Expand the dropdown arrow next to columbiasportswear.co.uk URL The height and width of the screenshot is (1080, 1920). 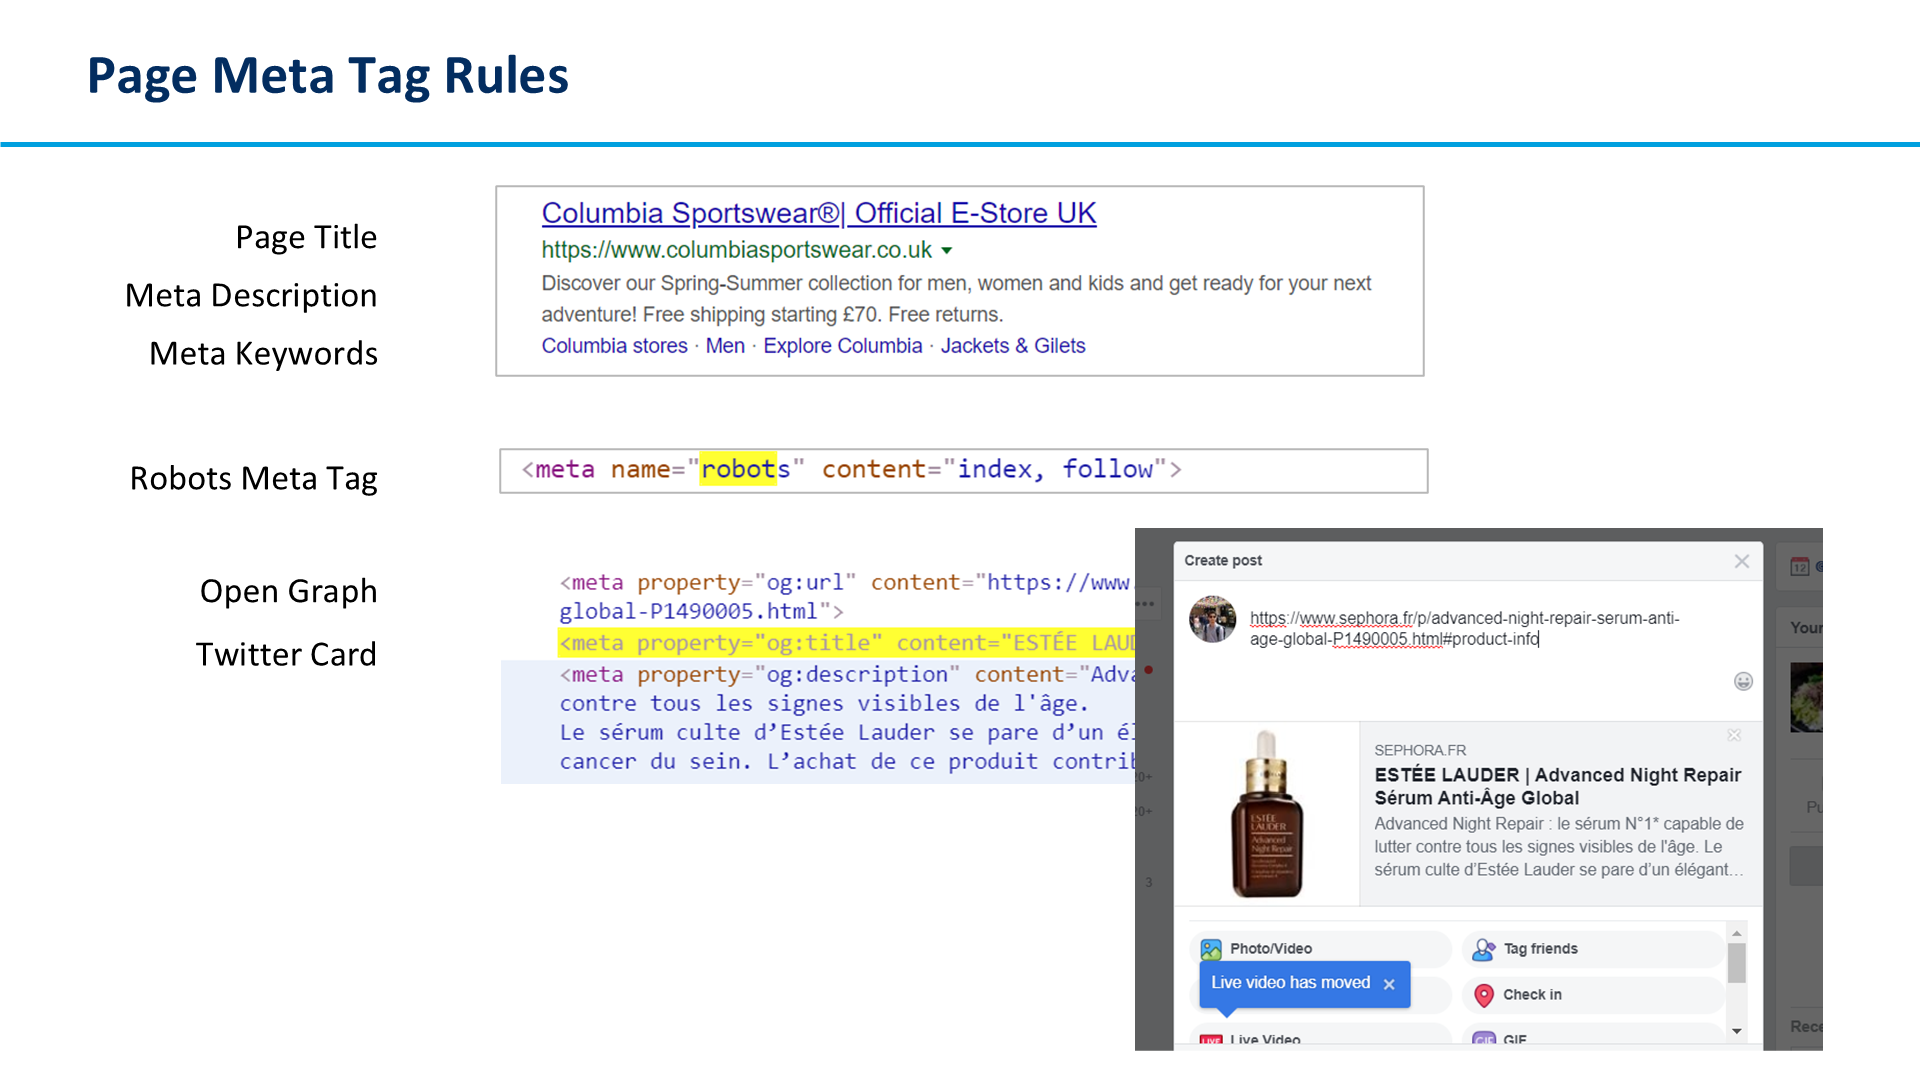coord(947,251)
